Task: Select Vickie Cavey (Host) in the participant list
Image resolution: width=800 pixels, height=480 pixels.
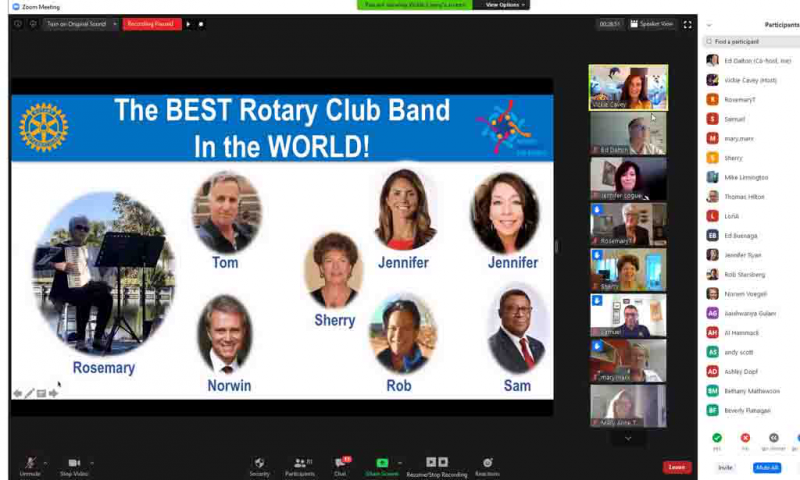Action: click(753, 80)
